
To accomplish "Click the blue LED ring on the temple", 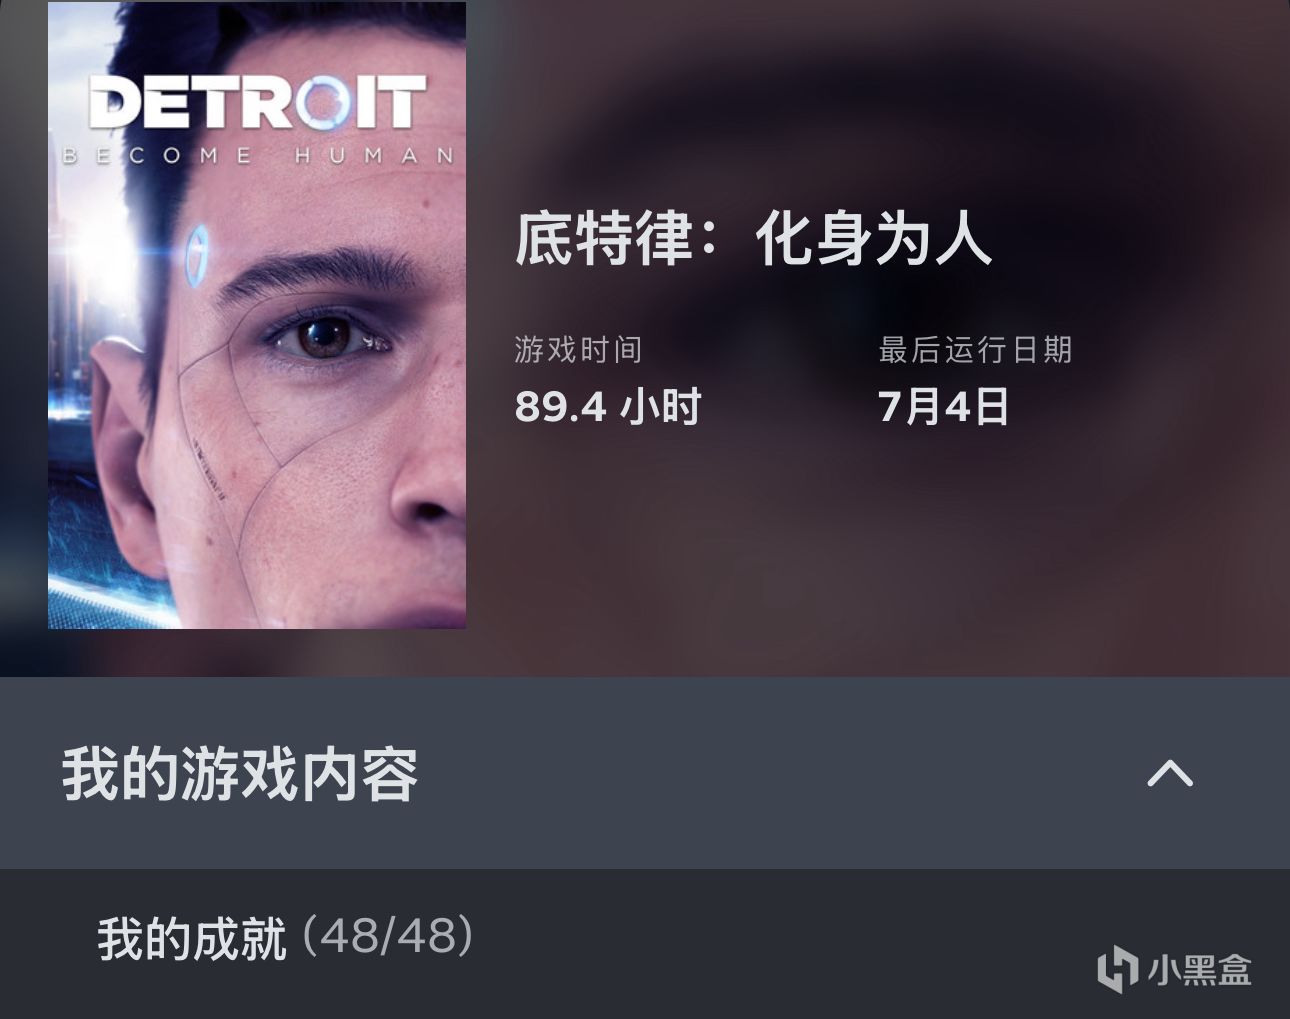I will pos(199,250).
